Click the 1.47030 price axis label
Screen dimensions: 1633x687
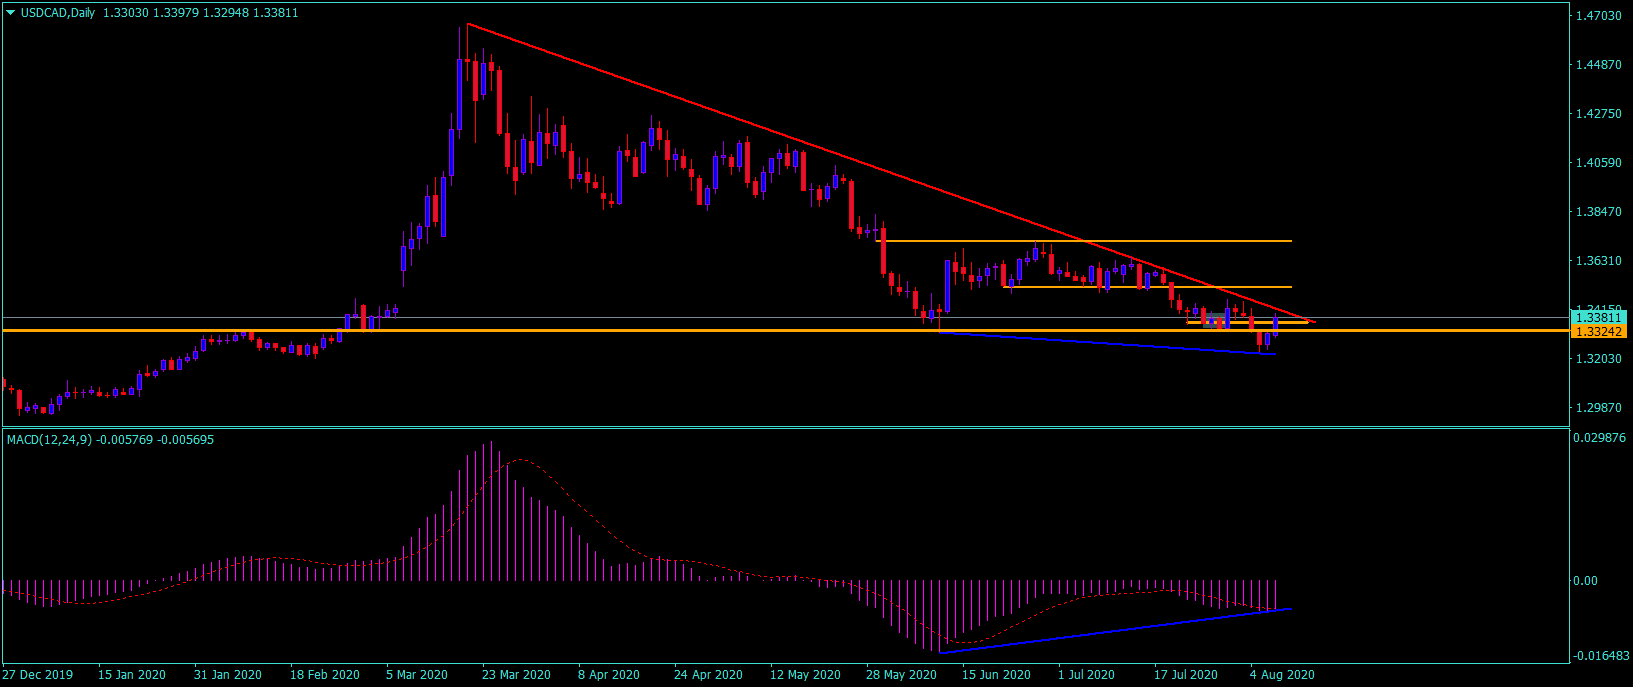tap(1598, 16)
